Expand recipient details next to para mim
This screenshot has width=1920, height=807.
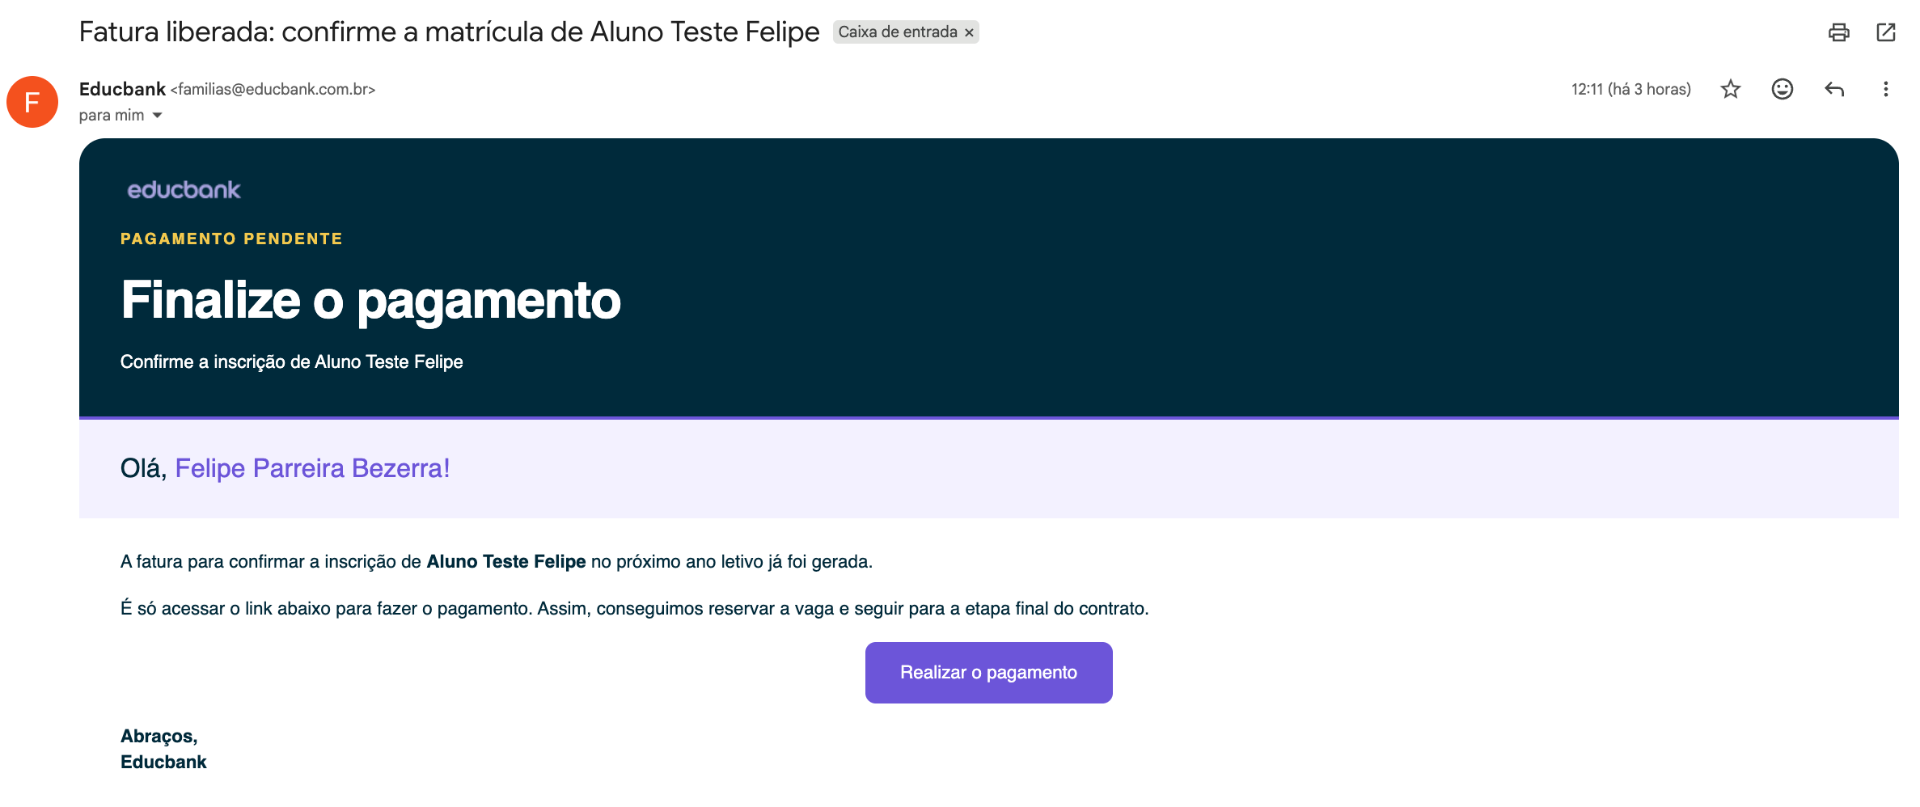click(x=157, y=116)
